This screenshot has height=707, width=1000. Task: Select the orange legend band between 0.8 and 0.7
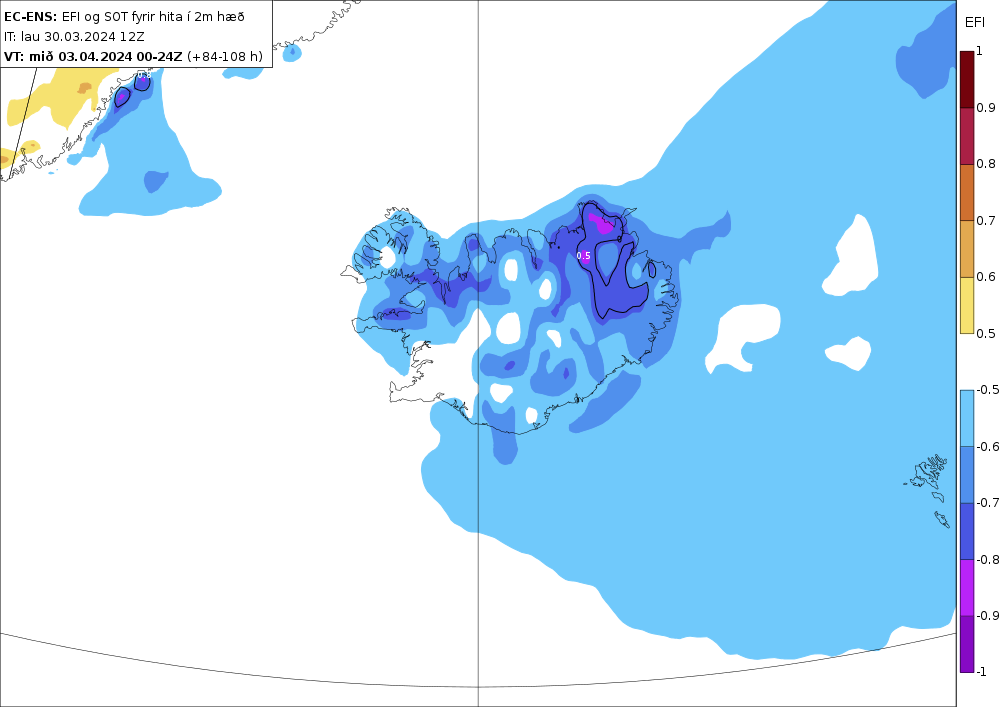967,193
